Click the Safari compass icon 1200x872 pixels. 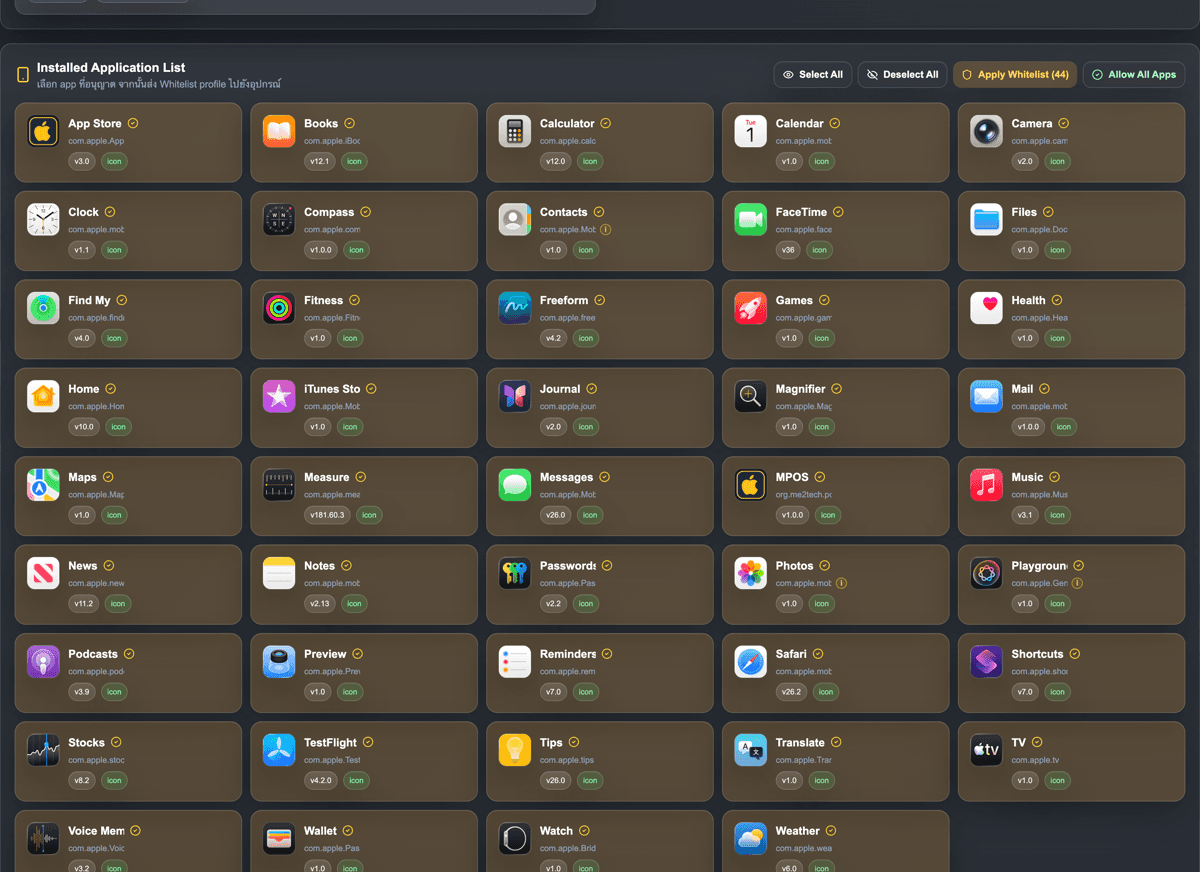pos(751,662)
